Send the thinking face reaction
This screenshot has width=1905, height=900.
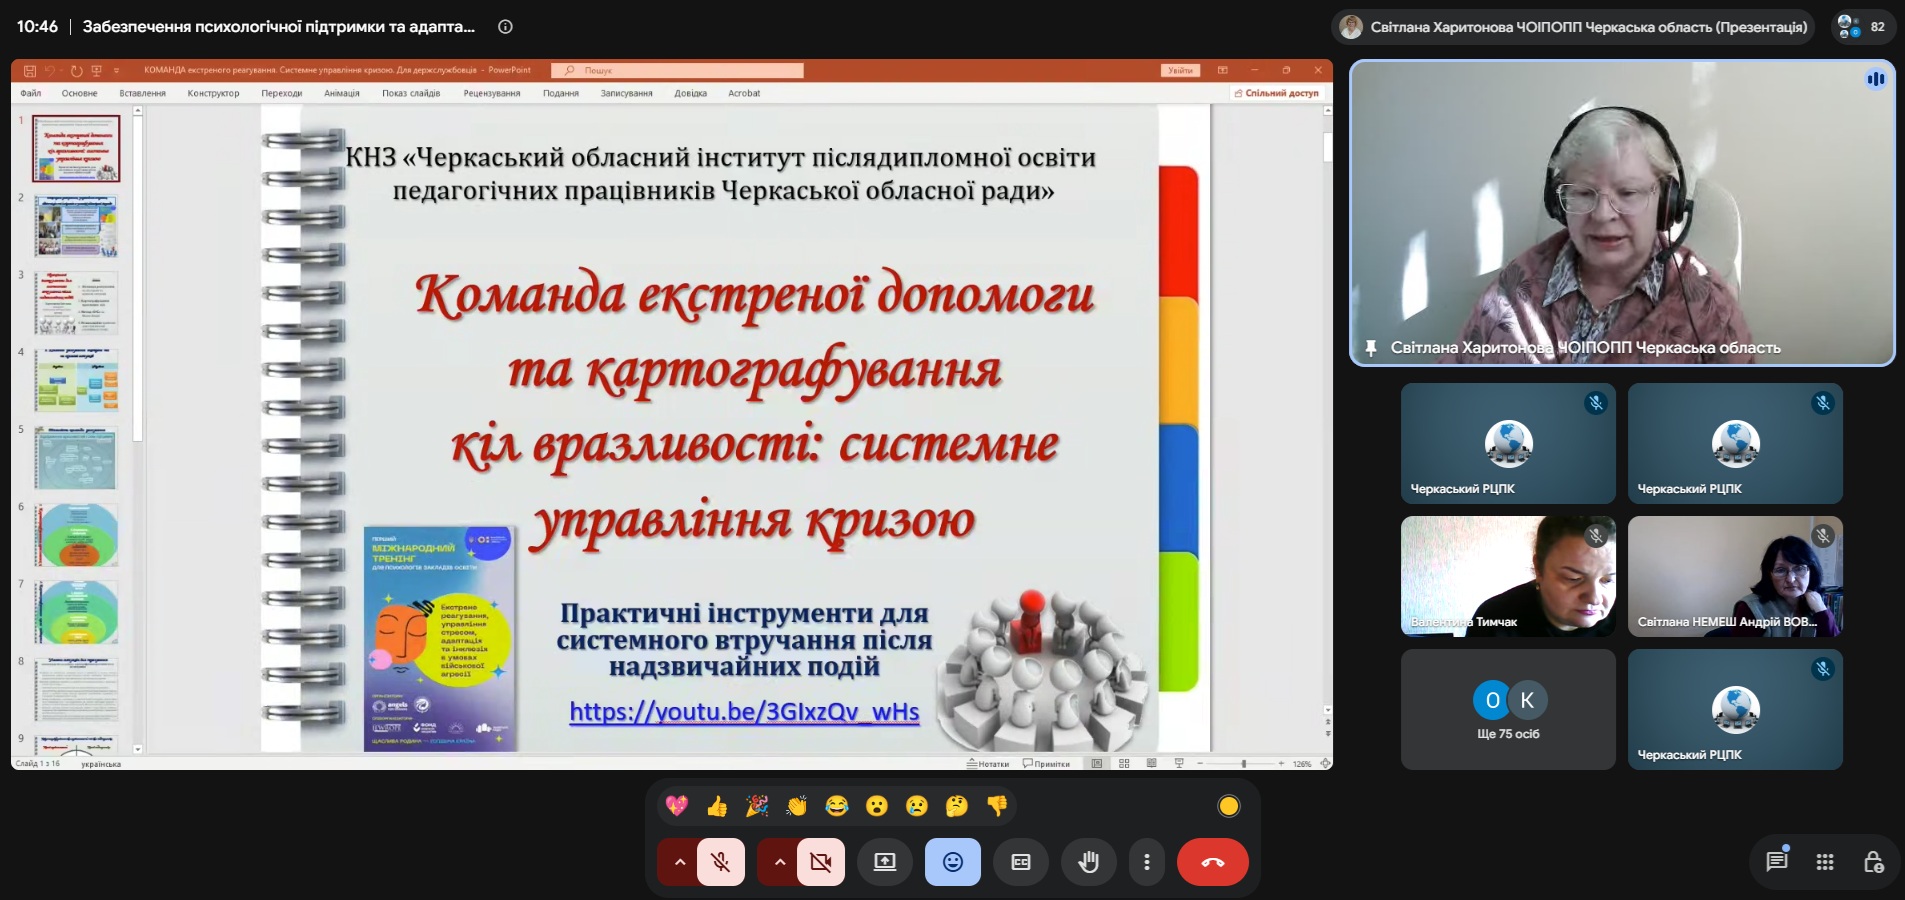click(x=957, y=806)
